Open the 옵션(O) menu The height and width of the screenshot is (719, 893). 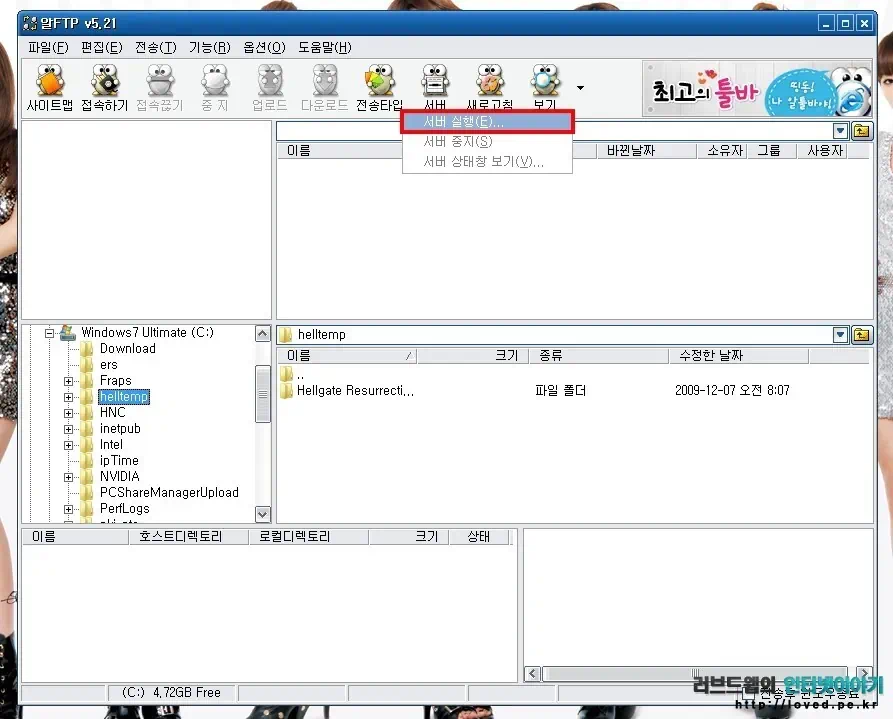(264, 47)
